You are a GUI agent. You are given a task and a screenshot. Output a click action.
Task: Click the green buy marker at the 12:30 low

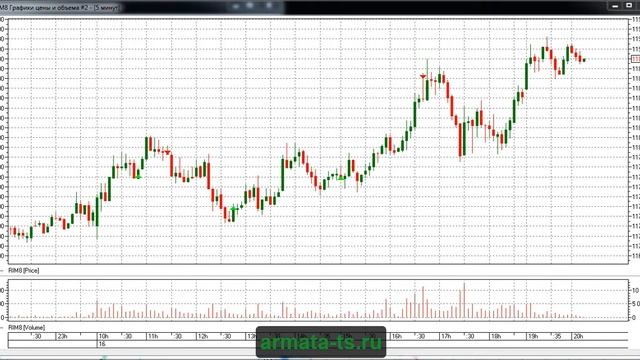233,209
